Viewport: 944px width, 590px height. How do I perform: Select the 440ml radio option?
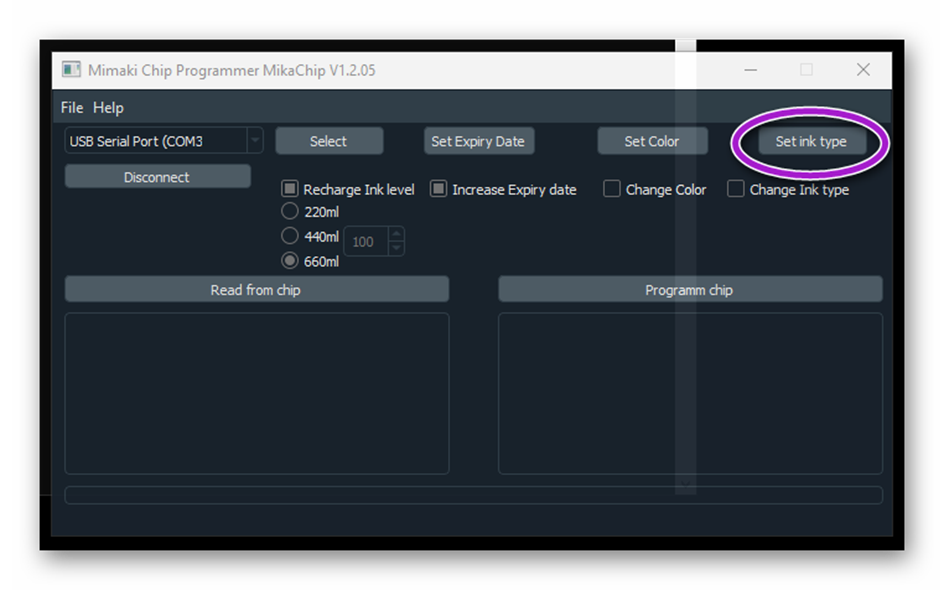pyautogui.click(x=290, y=235)
